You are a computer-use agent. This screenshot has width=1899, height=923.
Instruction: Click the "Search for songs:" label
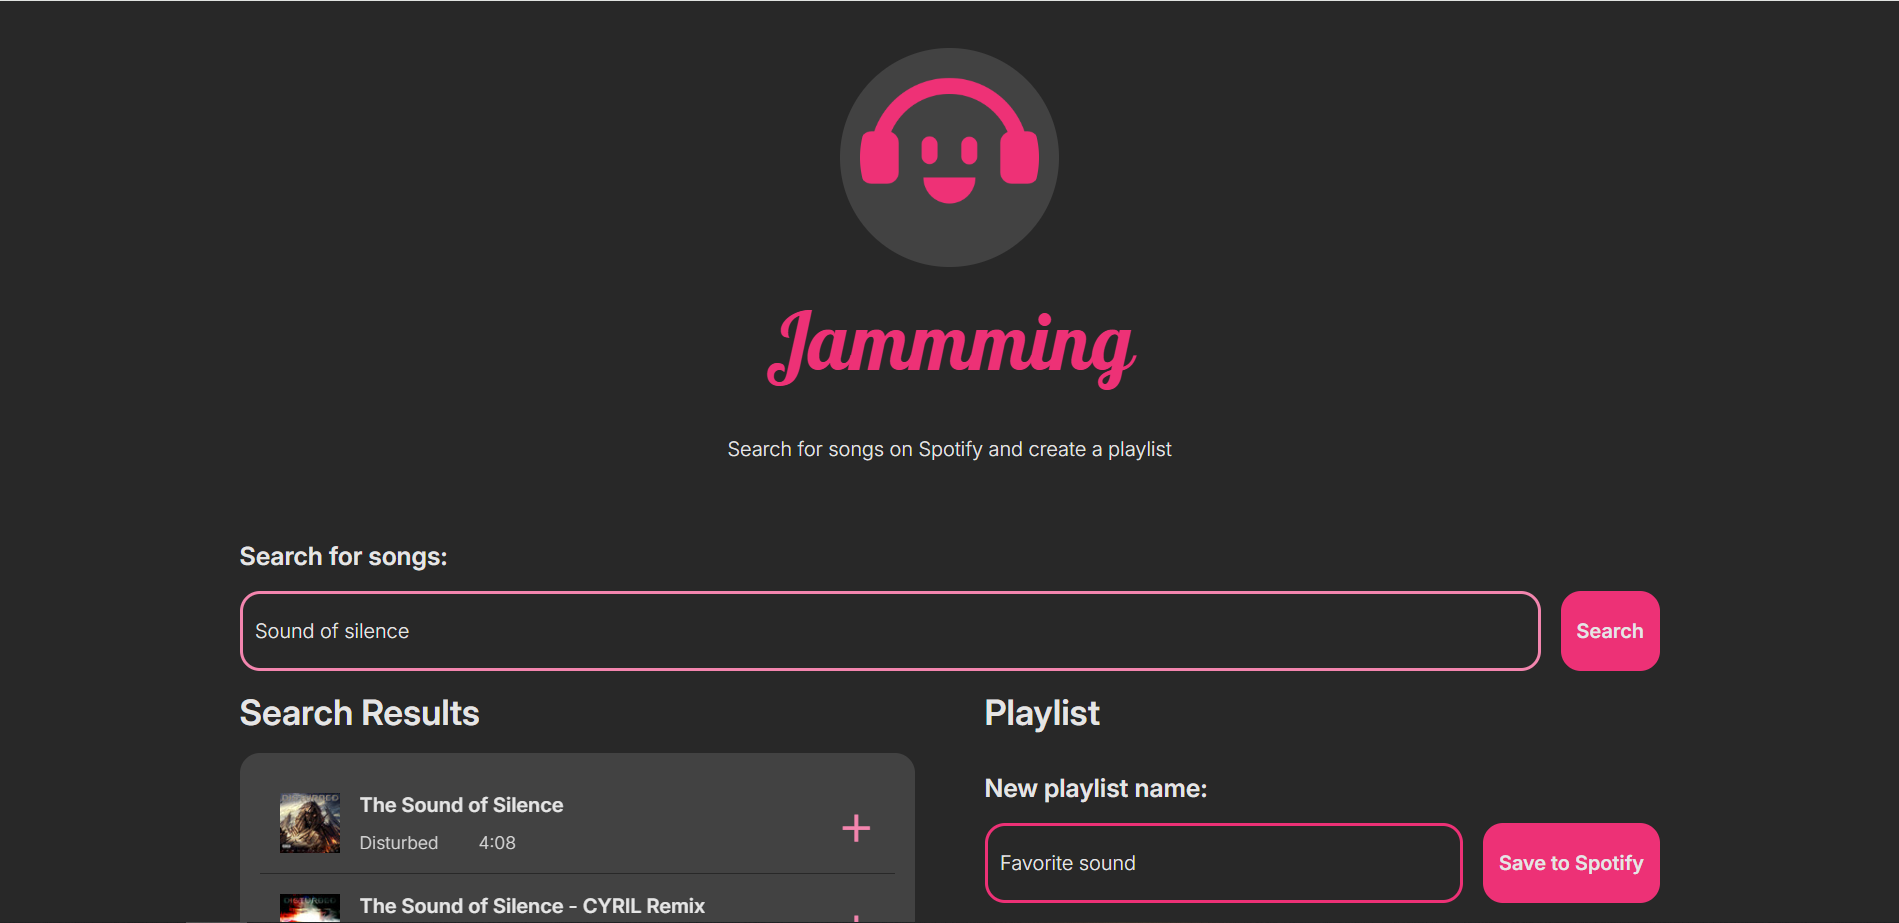pyautogui.click(x=343, y=557)
